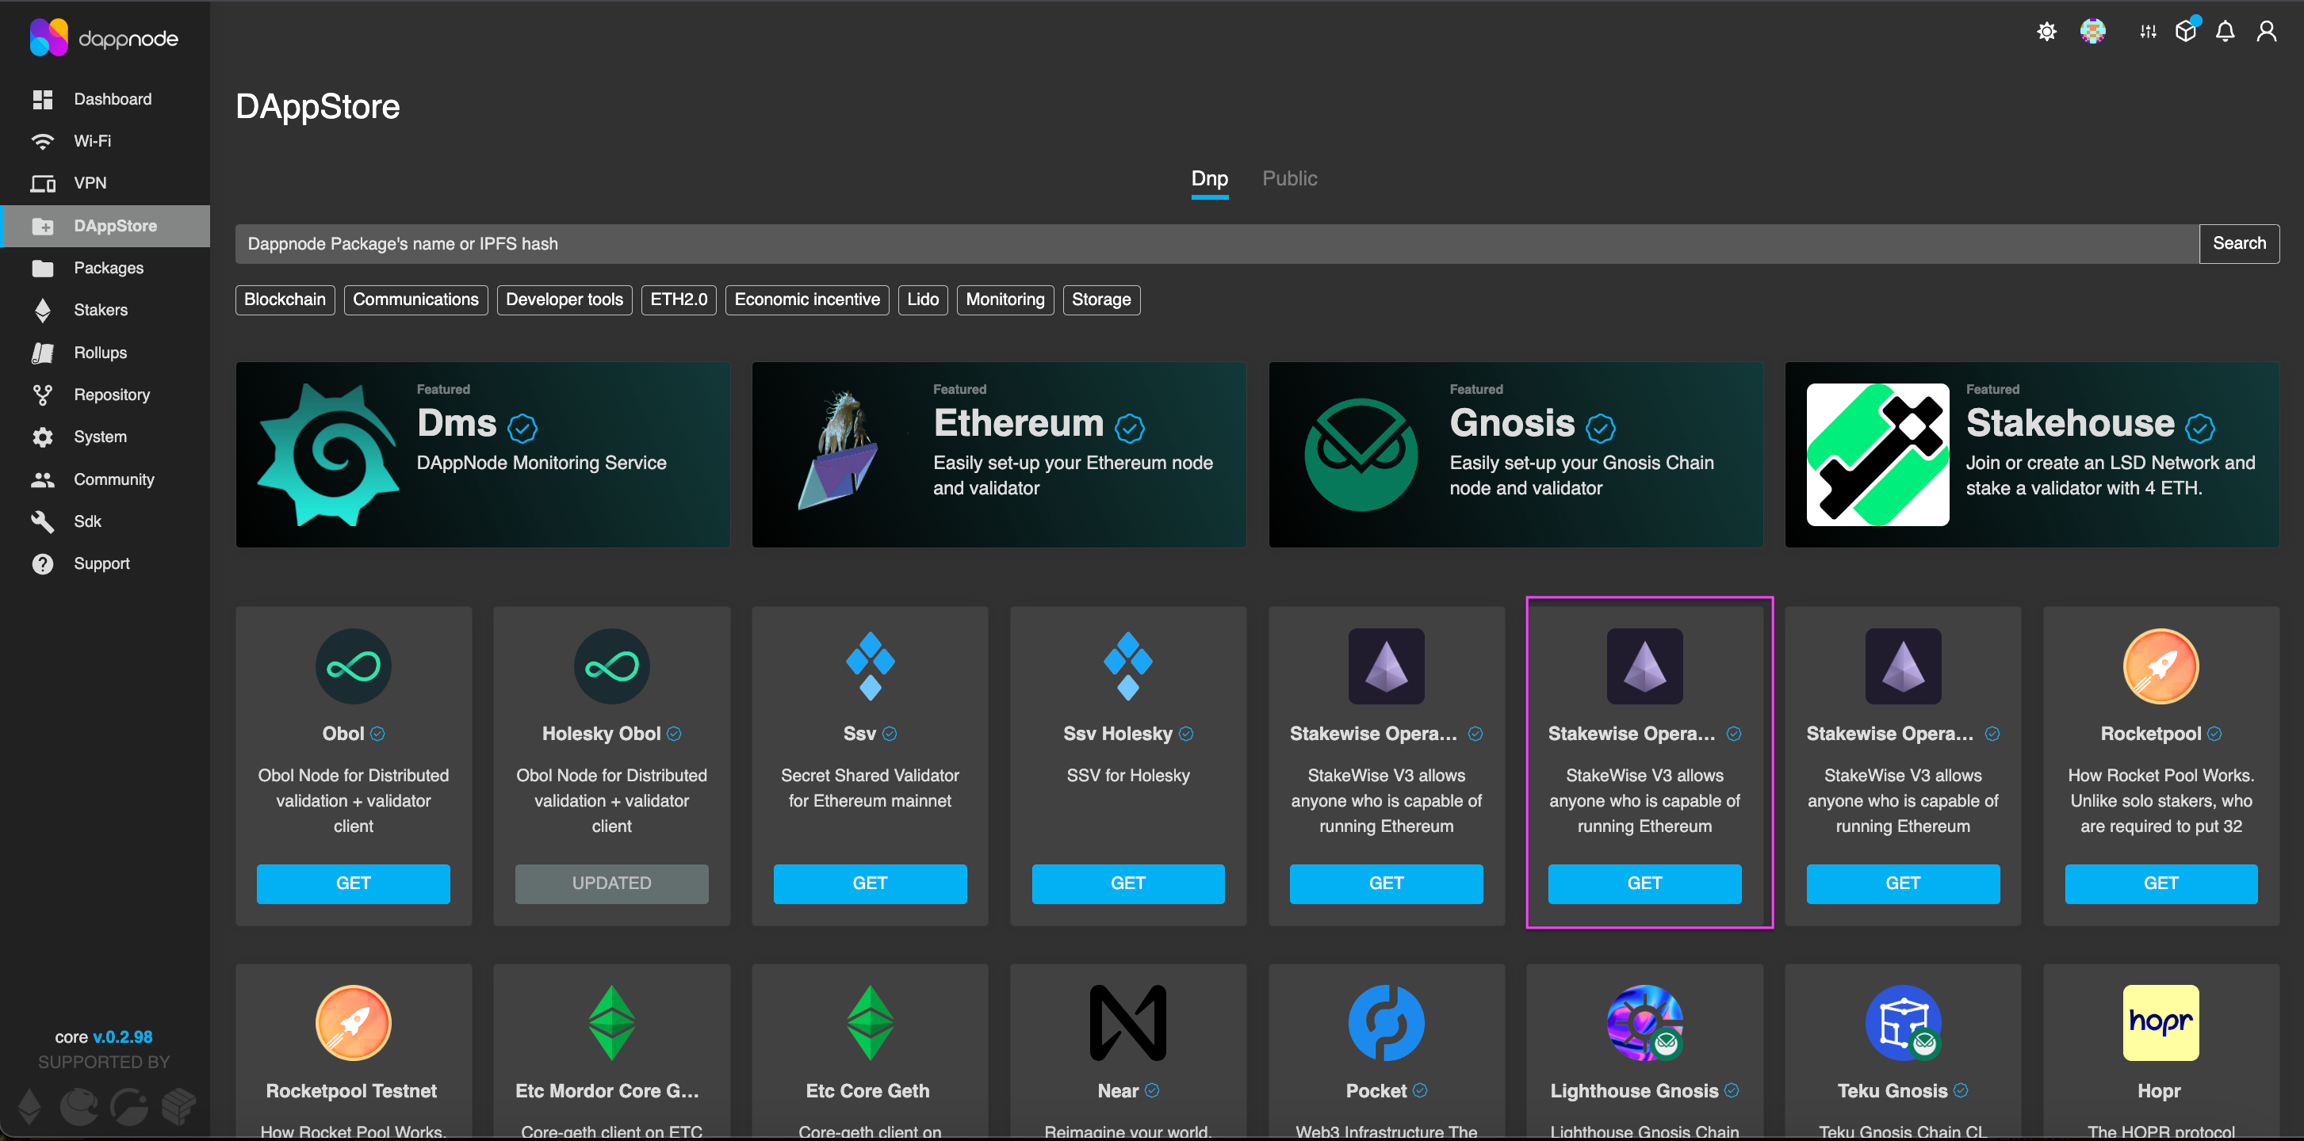
Task: Open the Wi-Fi sidebar item
Action: (92, 141)
